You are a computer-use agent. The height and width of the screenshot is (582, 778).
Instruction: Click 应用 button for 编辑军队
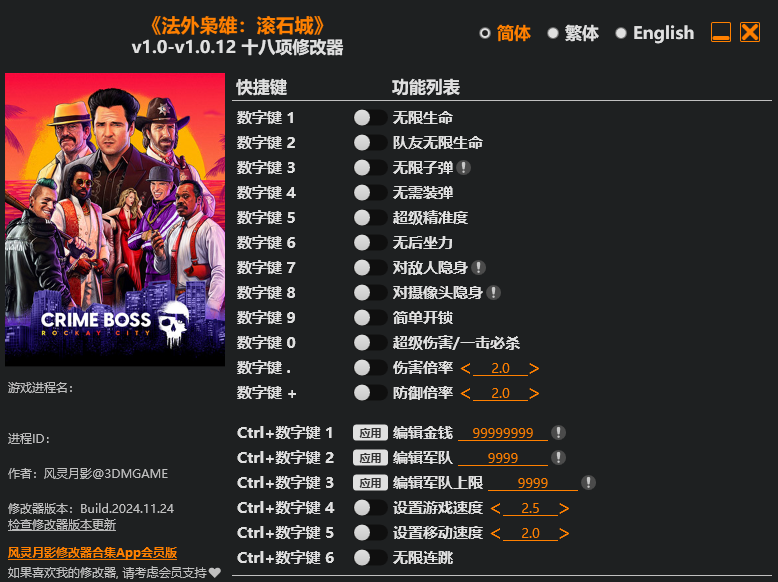[370, 457]
